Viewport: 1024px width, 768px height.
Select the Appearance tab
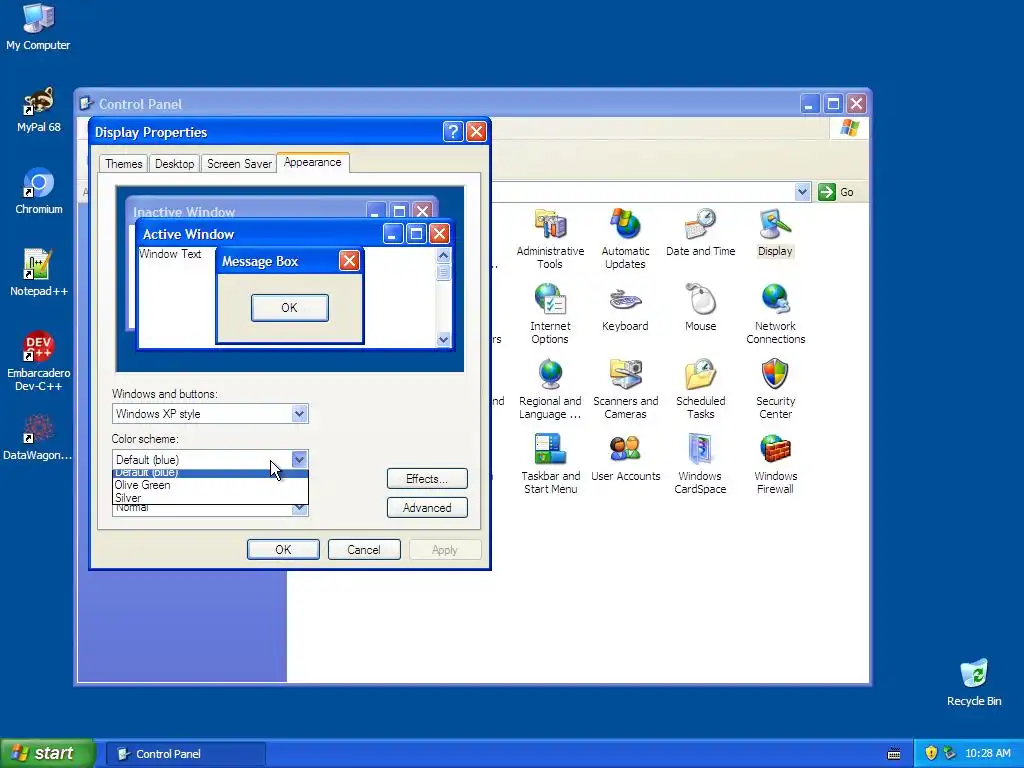pyautogui.click(x=313, y=162)
